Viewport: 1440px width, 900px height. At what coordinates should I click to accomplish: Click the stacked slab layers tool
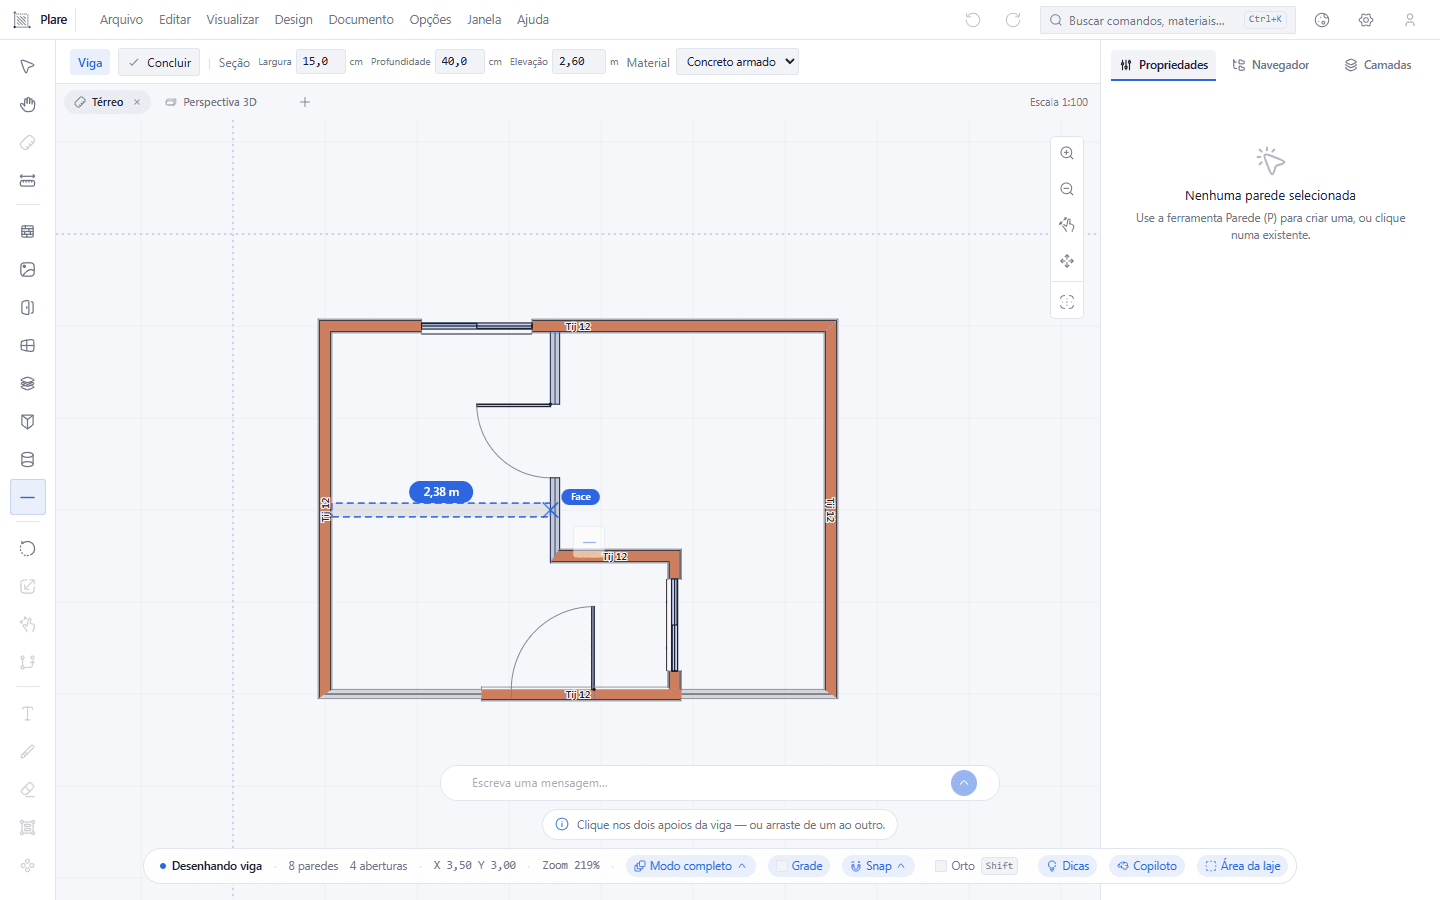pos(28,384)
